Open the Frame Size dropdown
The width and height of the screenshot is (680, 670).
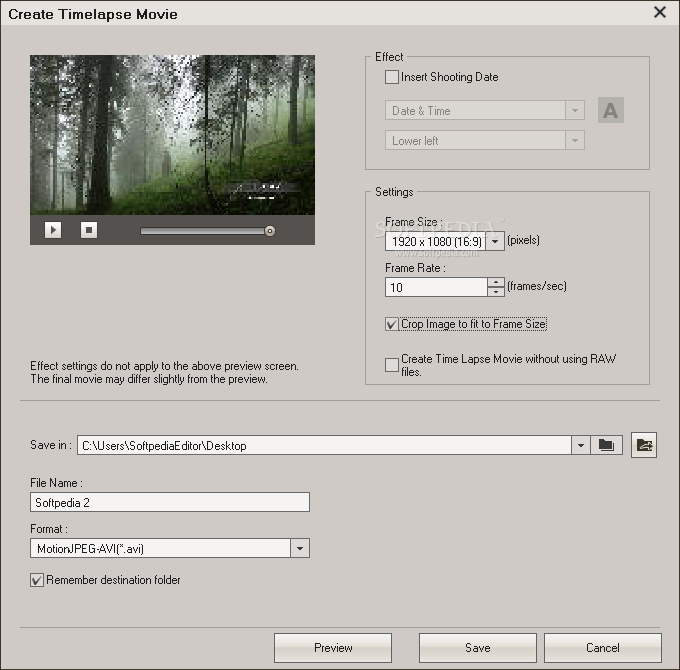(x=495, y=241)
